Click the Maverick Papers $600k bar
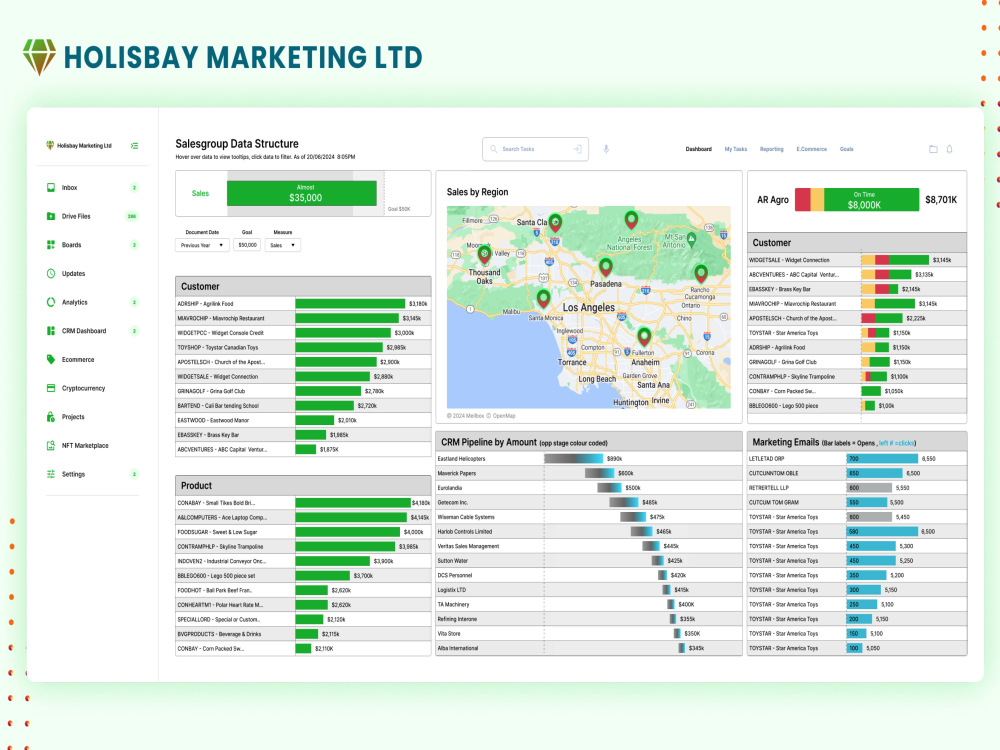1000x750 pixels. (599, 473)
